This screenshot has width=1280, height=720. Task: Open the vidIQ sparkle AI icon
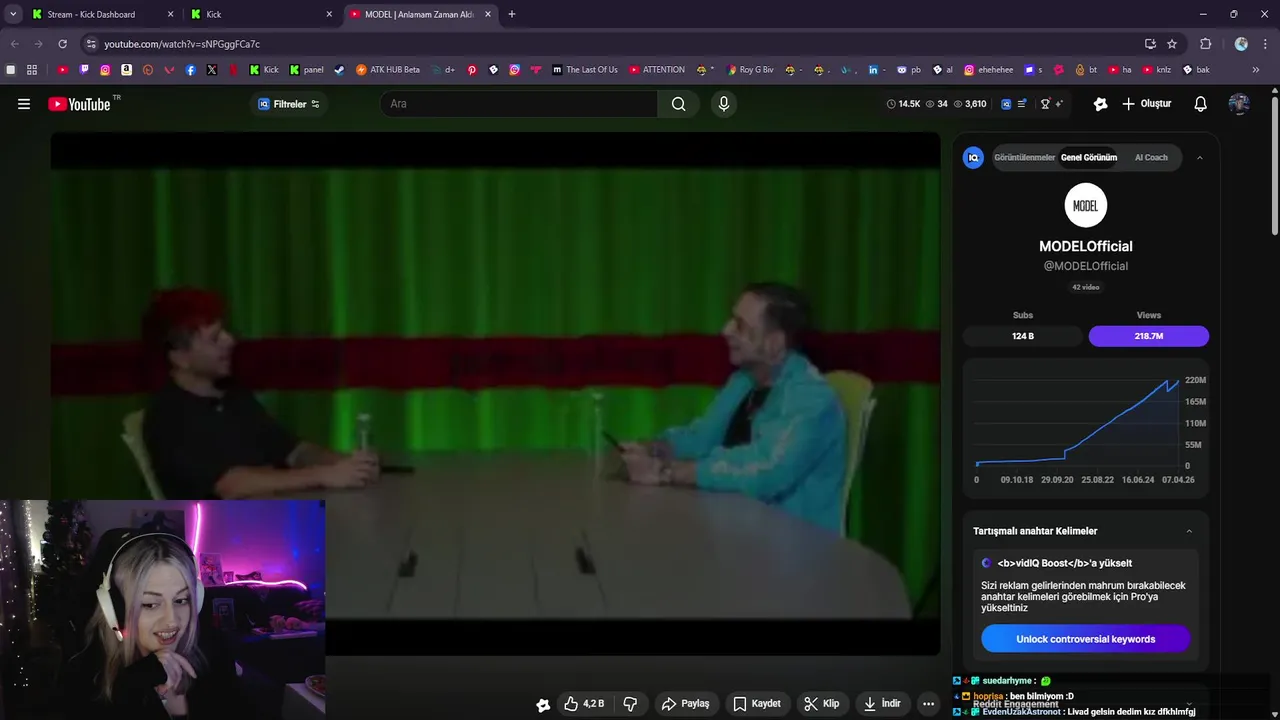click(x=1059, y=104)
